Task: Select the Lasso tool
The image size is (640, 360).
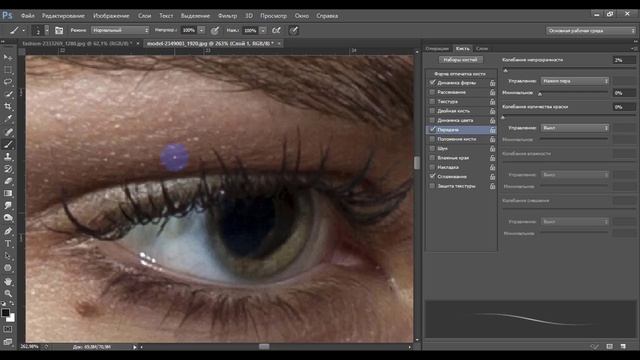Action: point(8,82)
